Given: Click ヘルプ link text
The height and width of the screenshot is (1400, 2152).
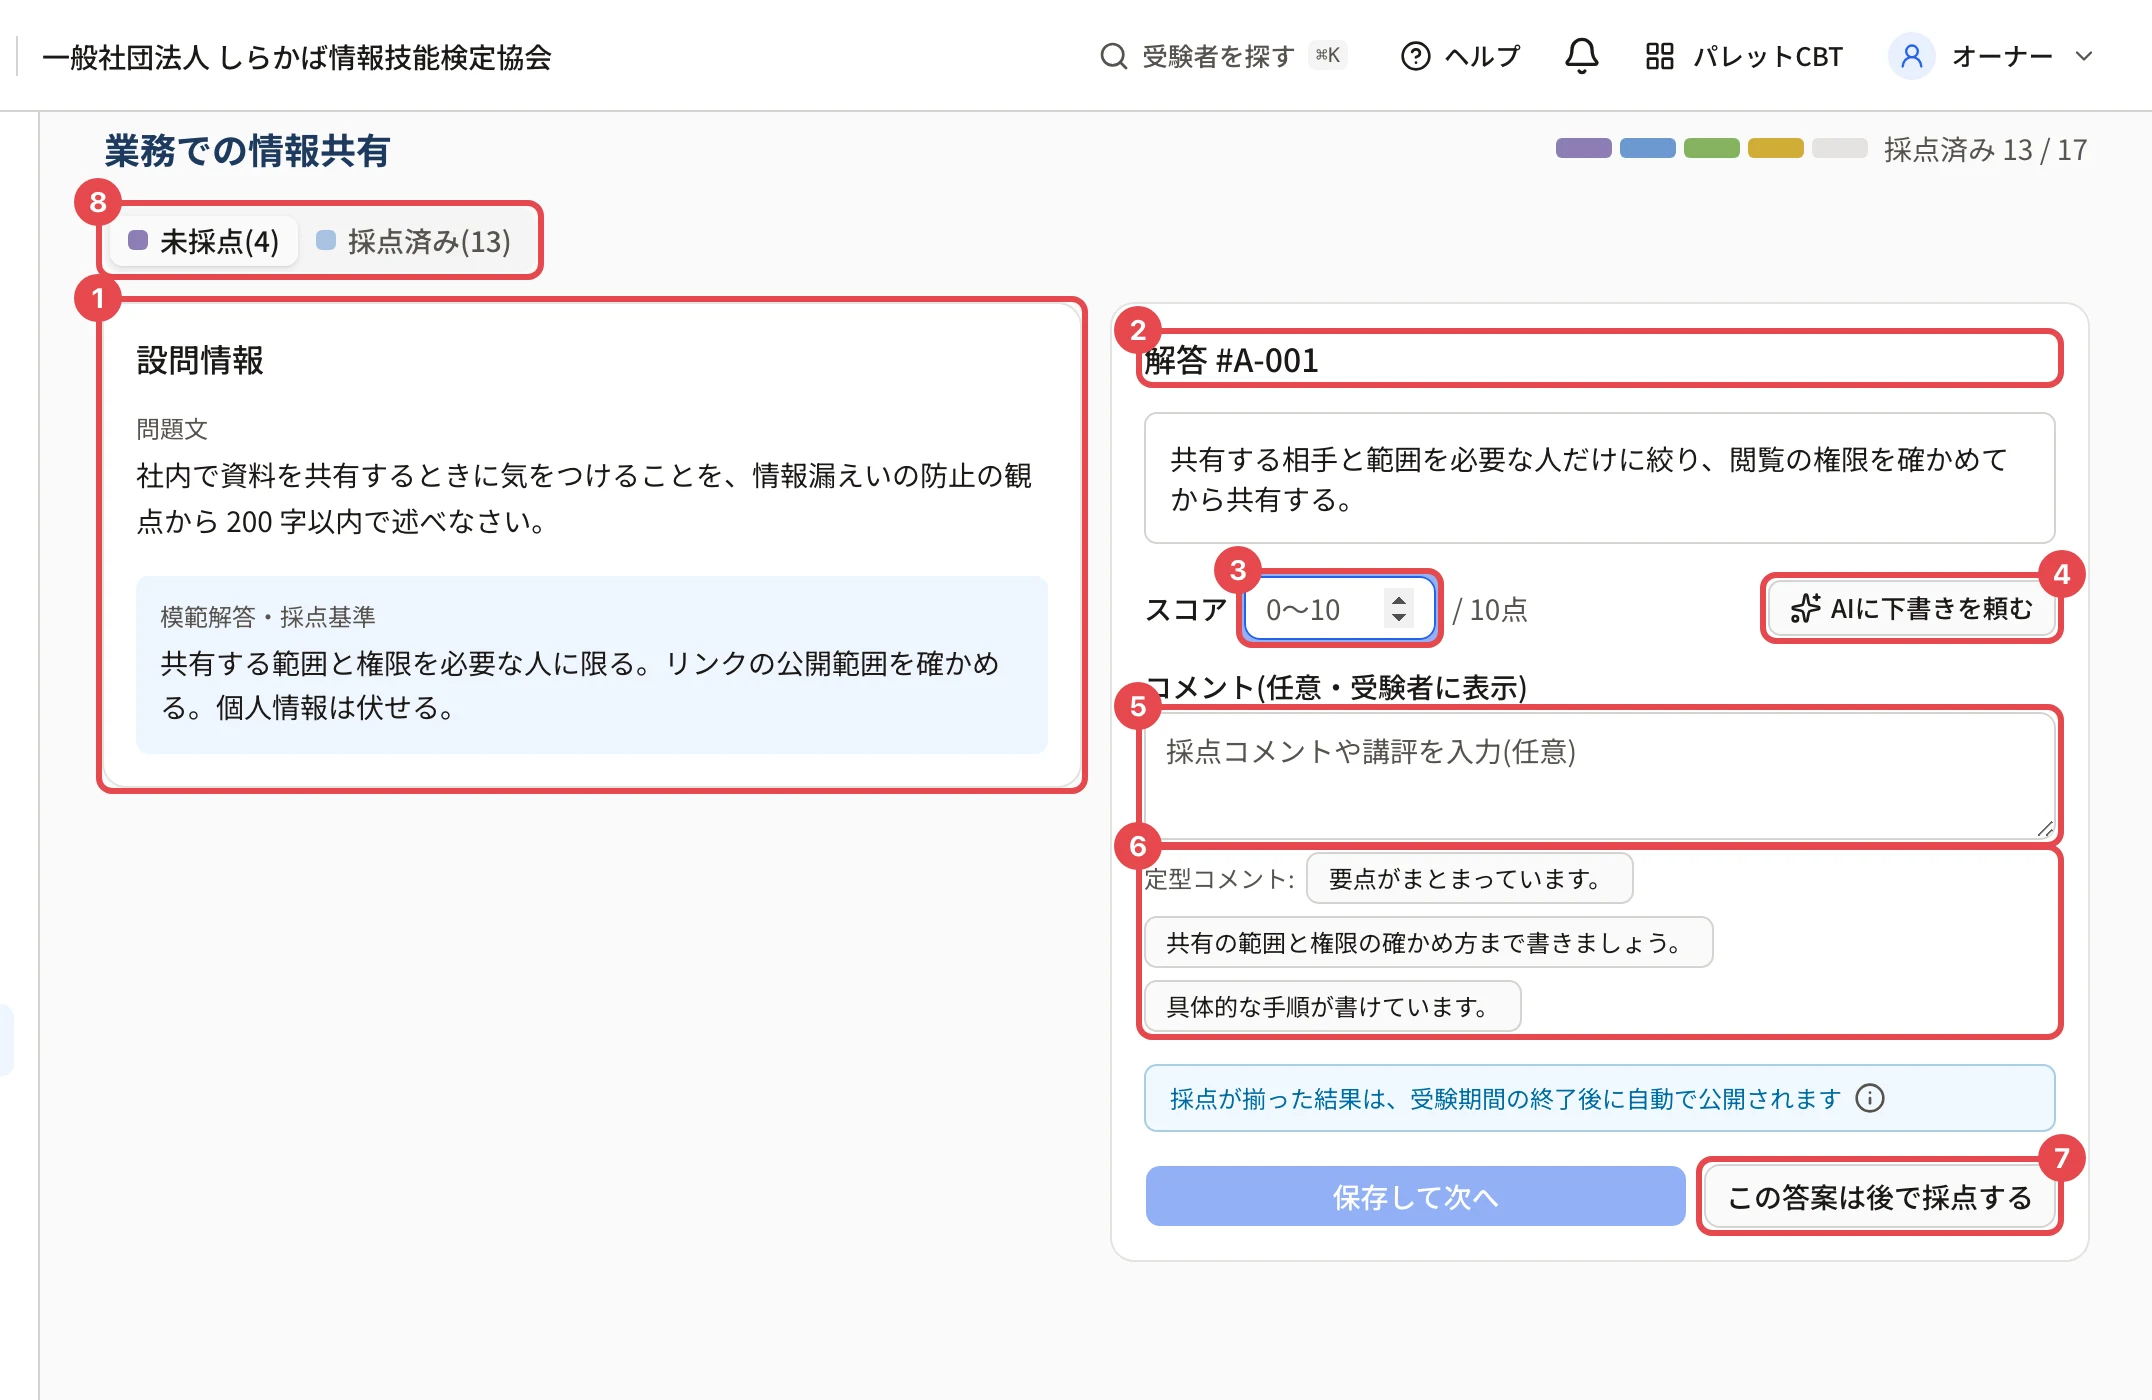Looking at the screenshot, I should pos(1482,56).
